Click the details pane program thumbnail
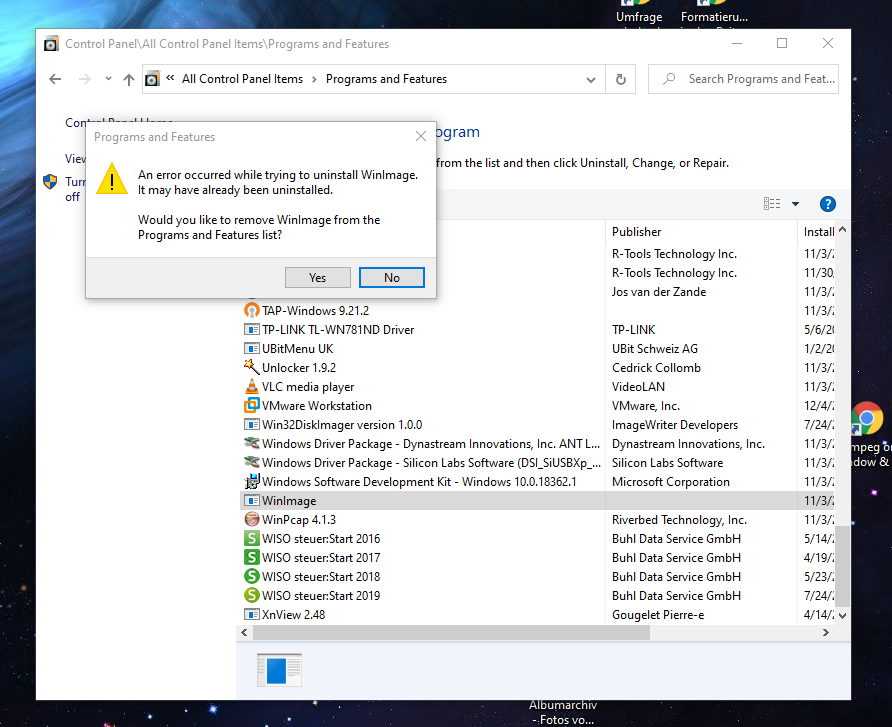Viewport: 892px width, 727px height. [x=279, y=670]
